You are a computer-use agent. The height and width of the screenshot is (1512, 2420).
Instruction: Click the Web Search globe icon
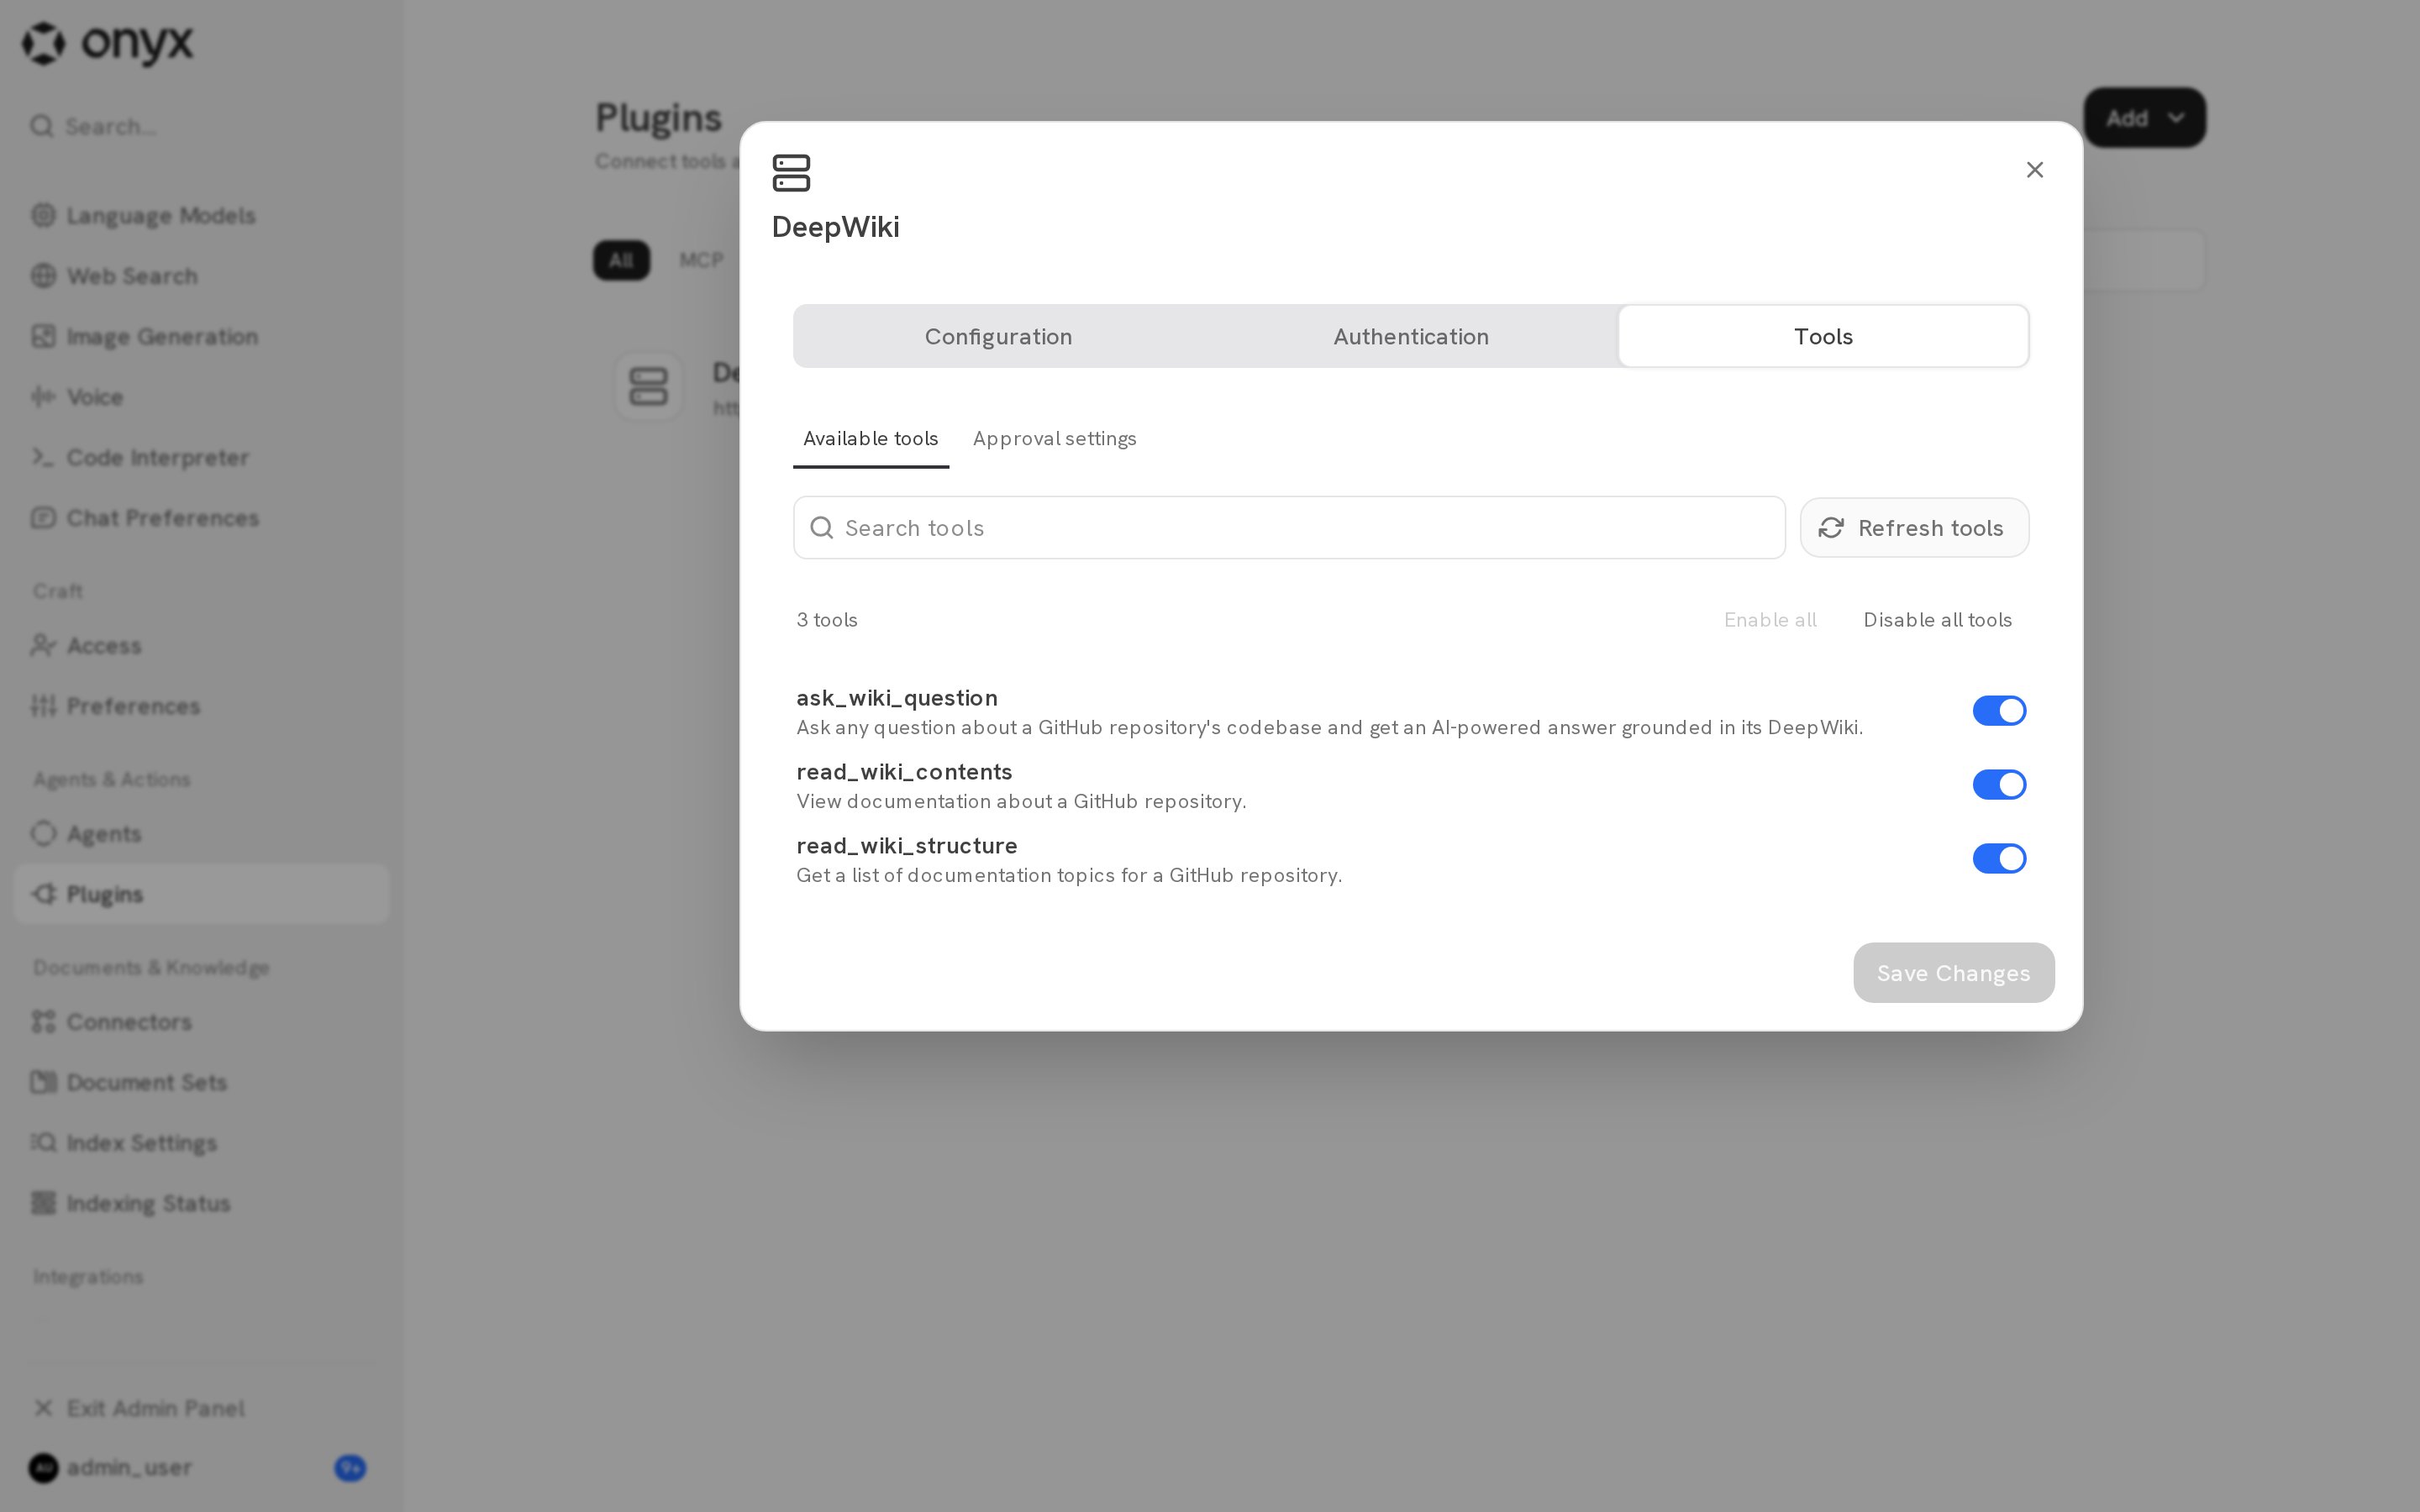pyautogui.click(x=43, y=276)
